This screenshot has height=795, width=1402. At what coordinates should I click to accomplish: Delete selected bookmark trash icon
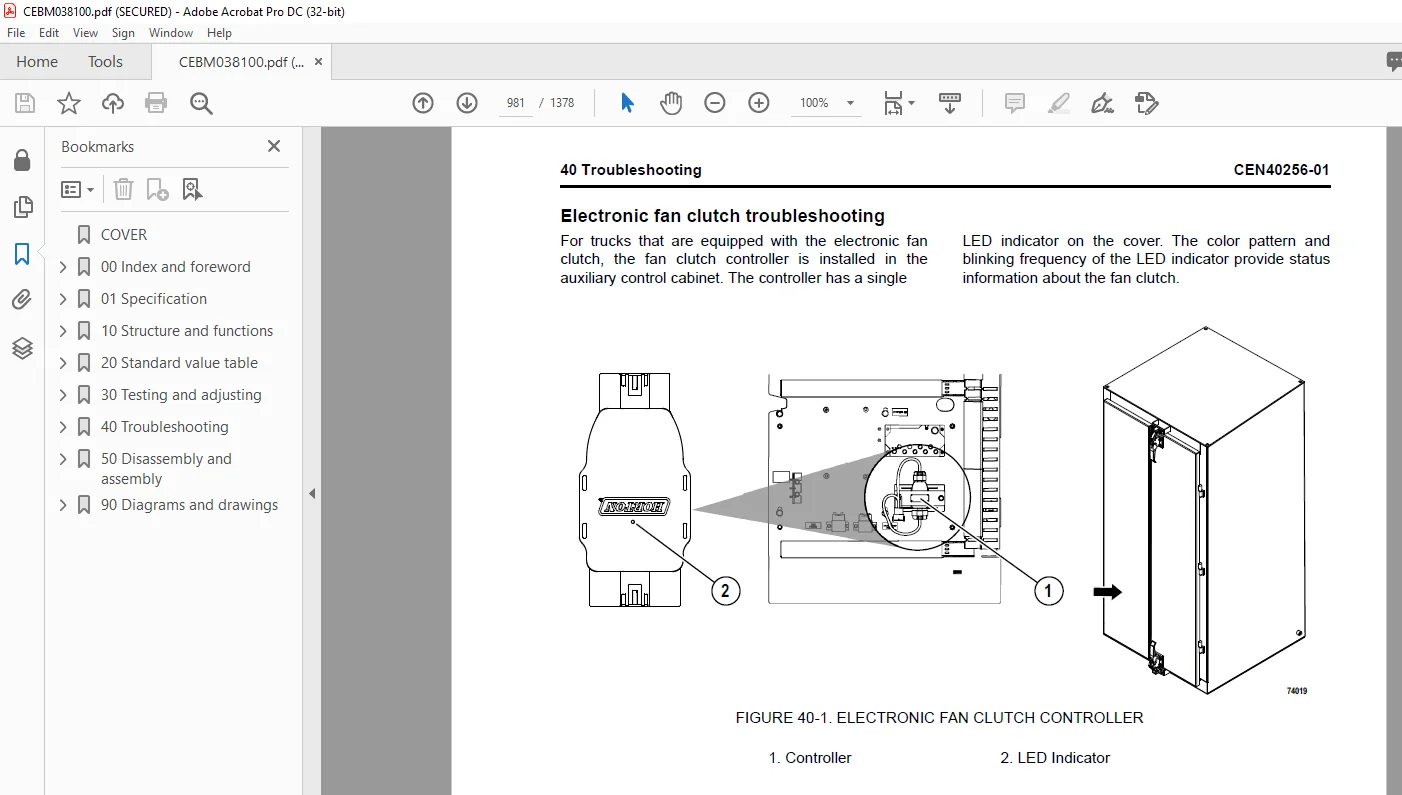[123, 189]
